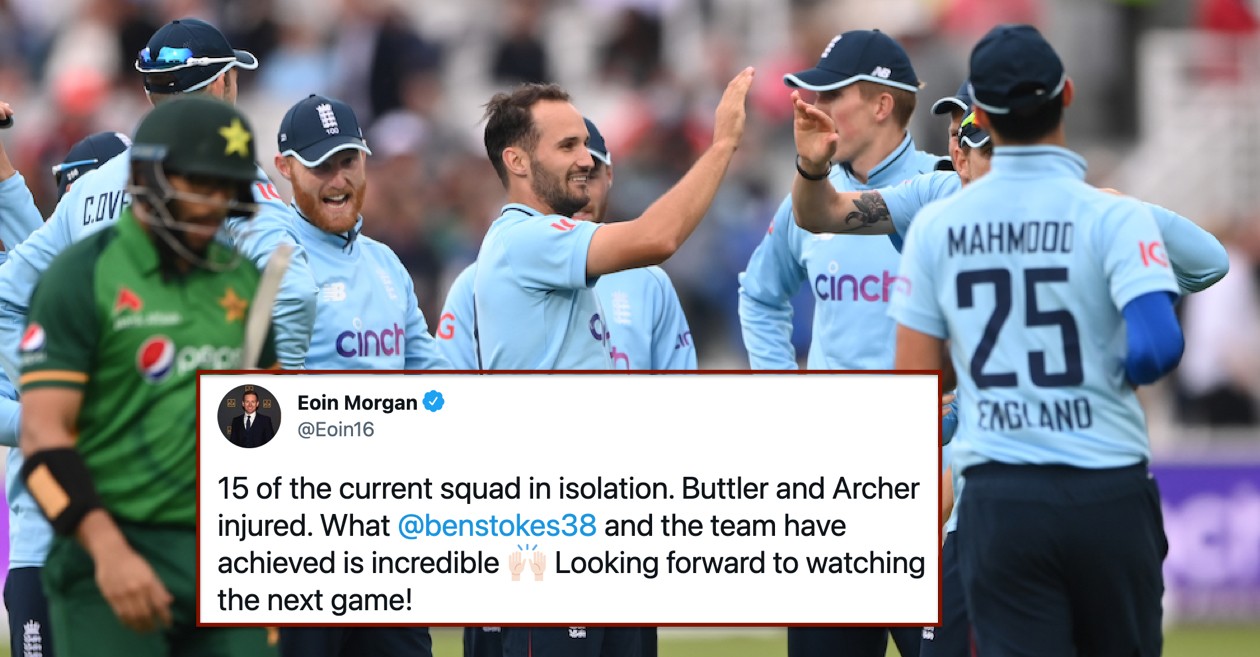Click the forearm tattoo of high-fiving player

click(867, 211)
